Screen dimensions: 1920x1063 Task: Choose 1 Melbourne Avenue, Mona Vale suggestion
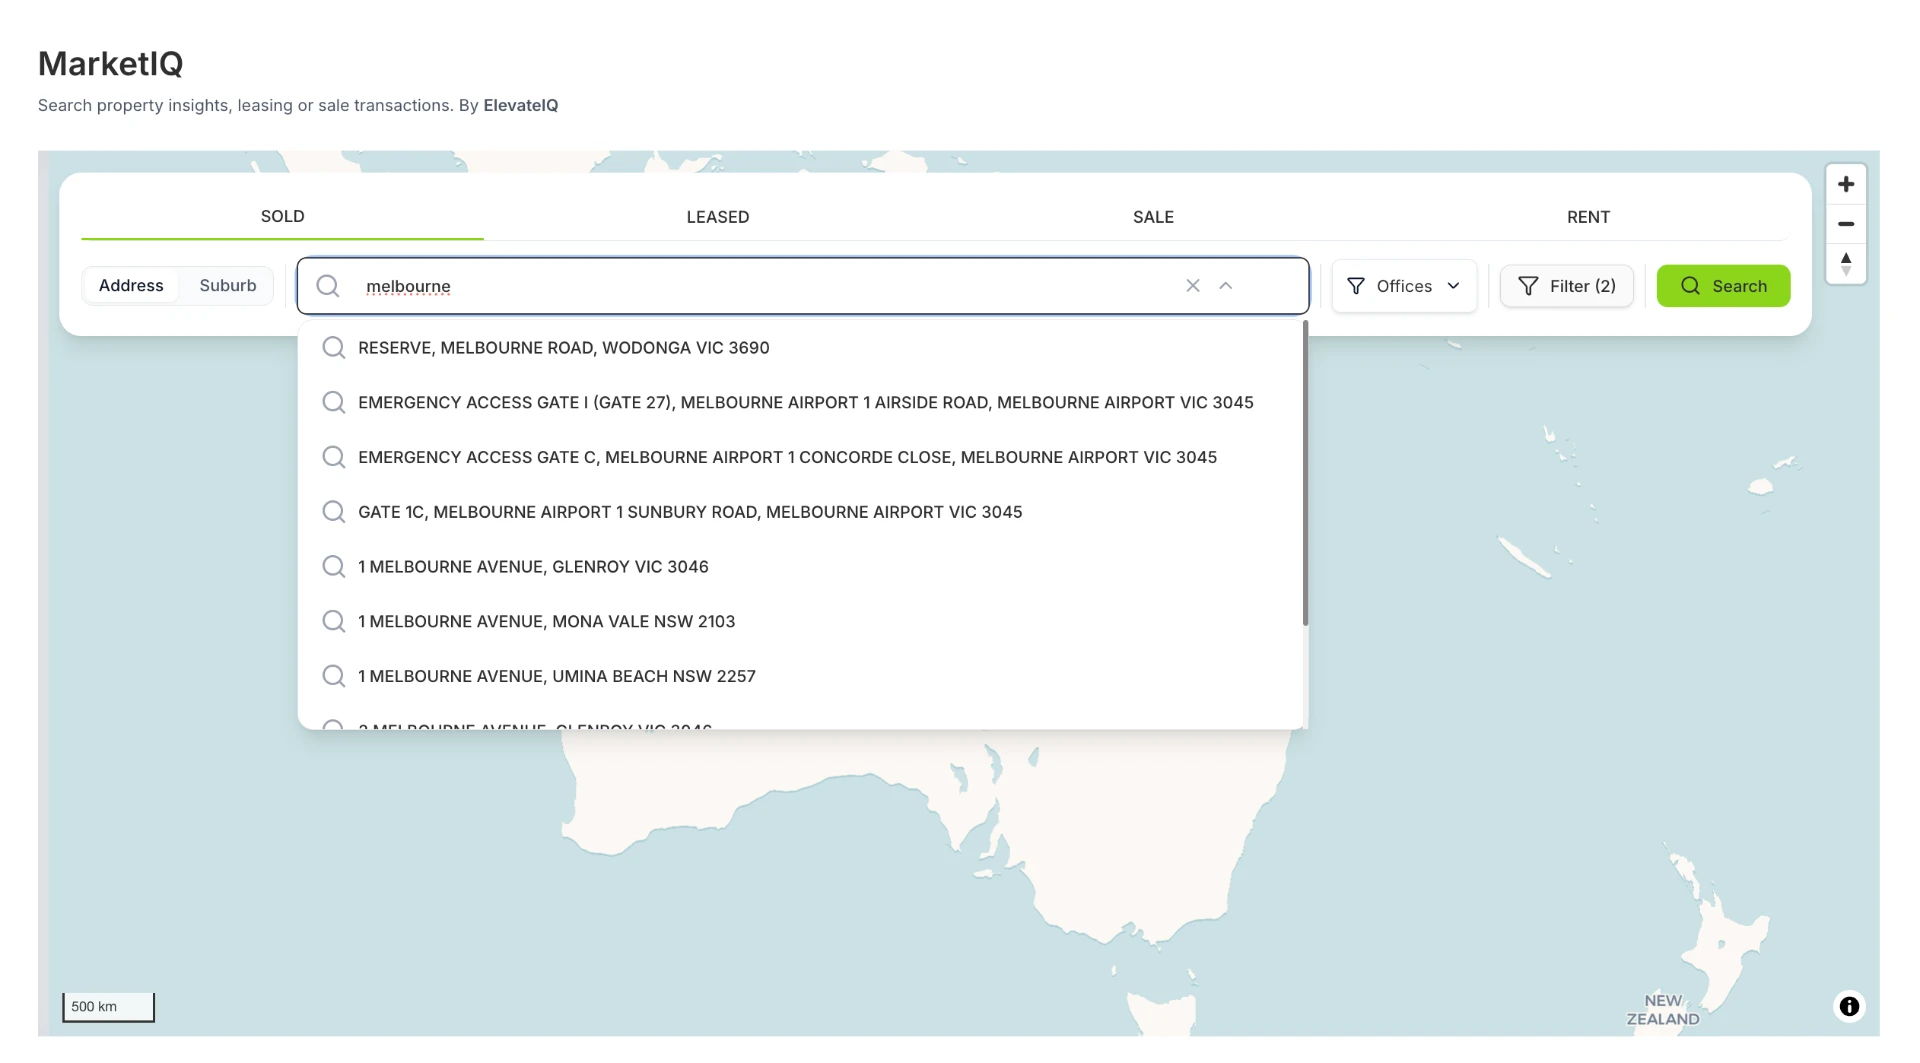pos(800,622)
